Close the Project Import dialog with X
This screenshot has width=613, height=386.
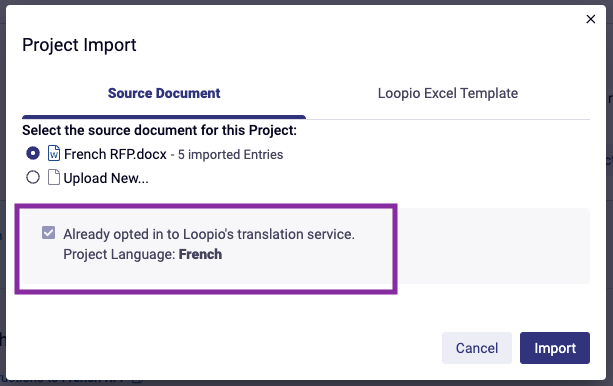[590, 19]
